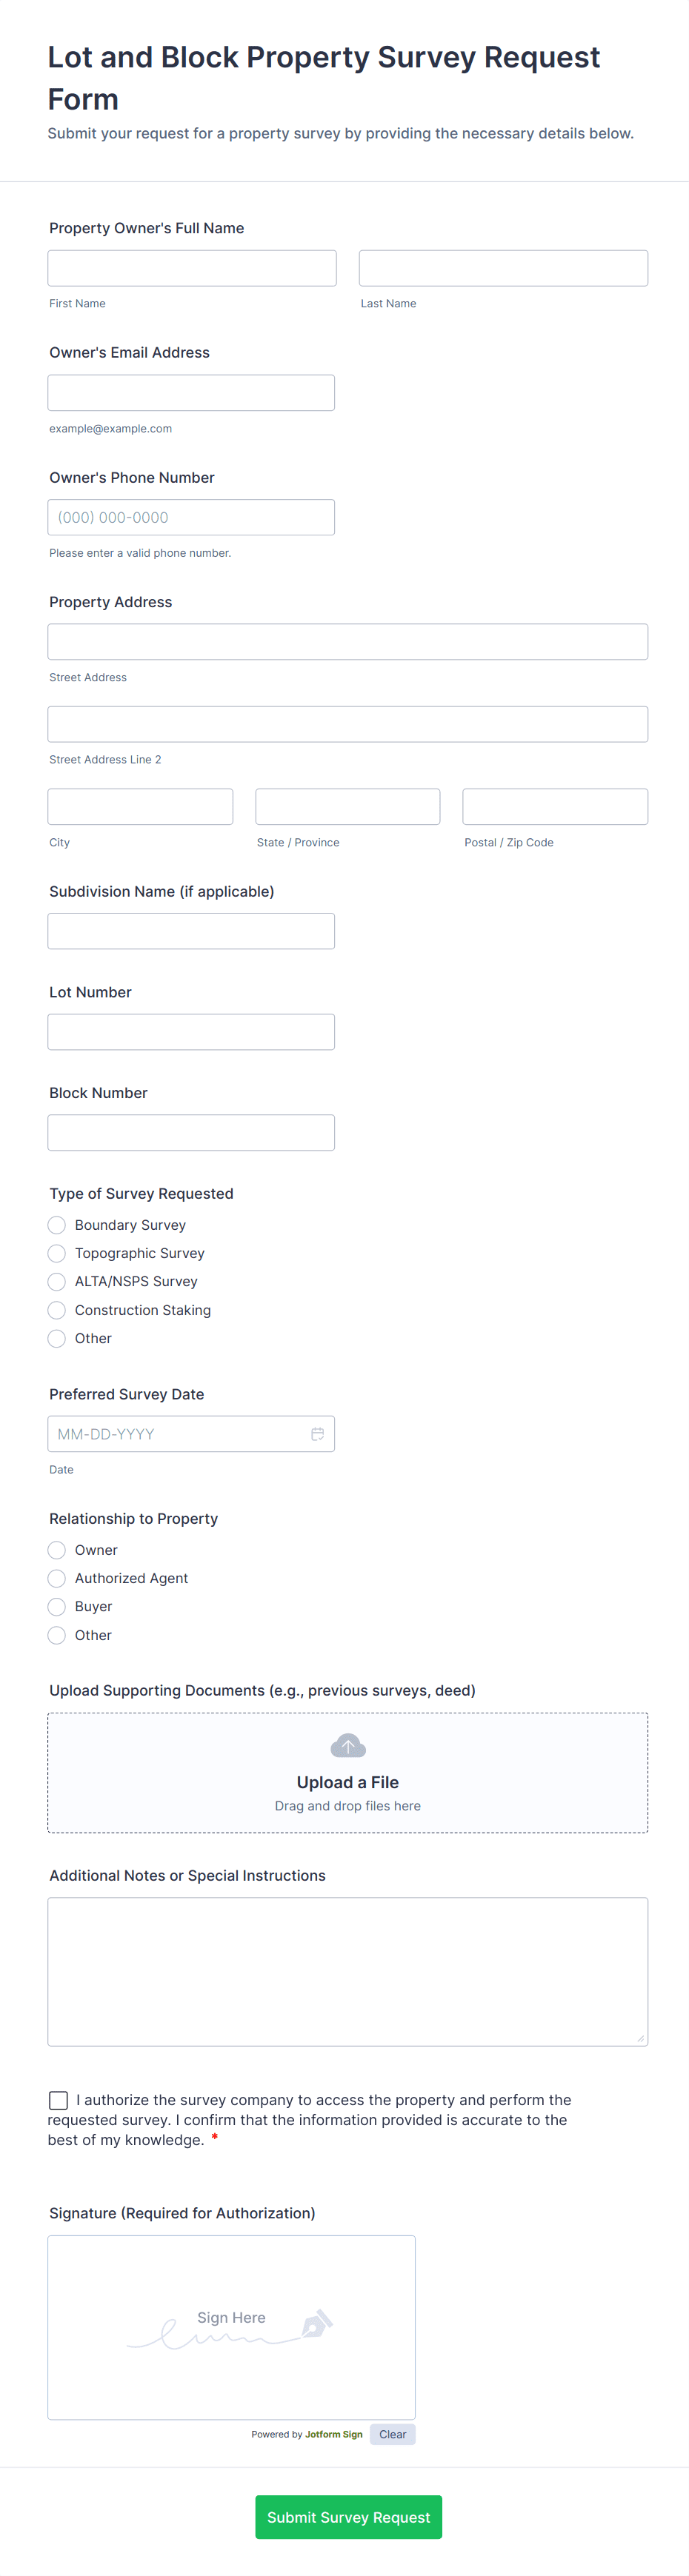Screen dimensions: 689x2576
Task: Click the pen icon in signature box
Action: [317, 2323]
